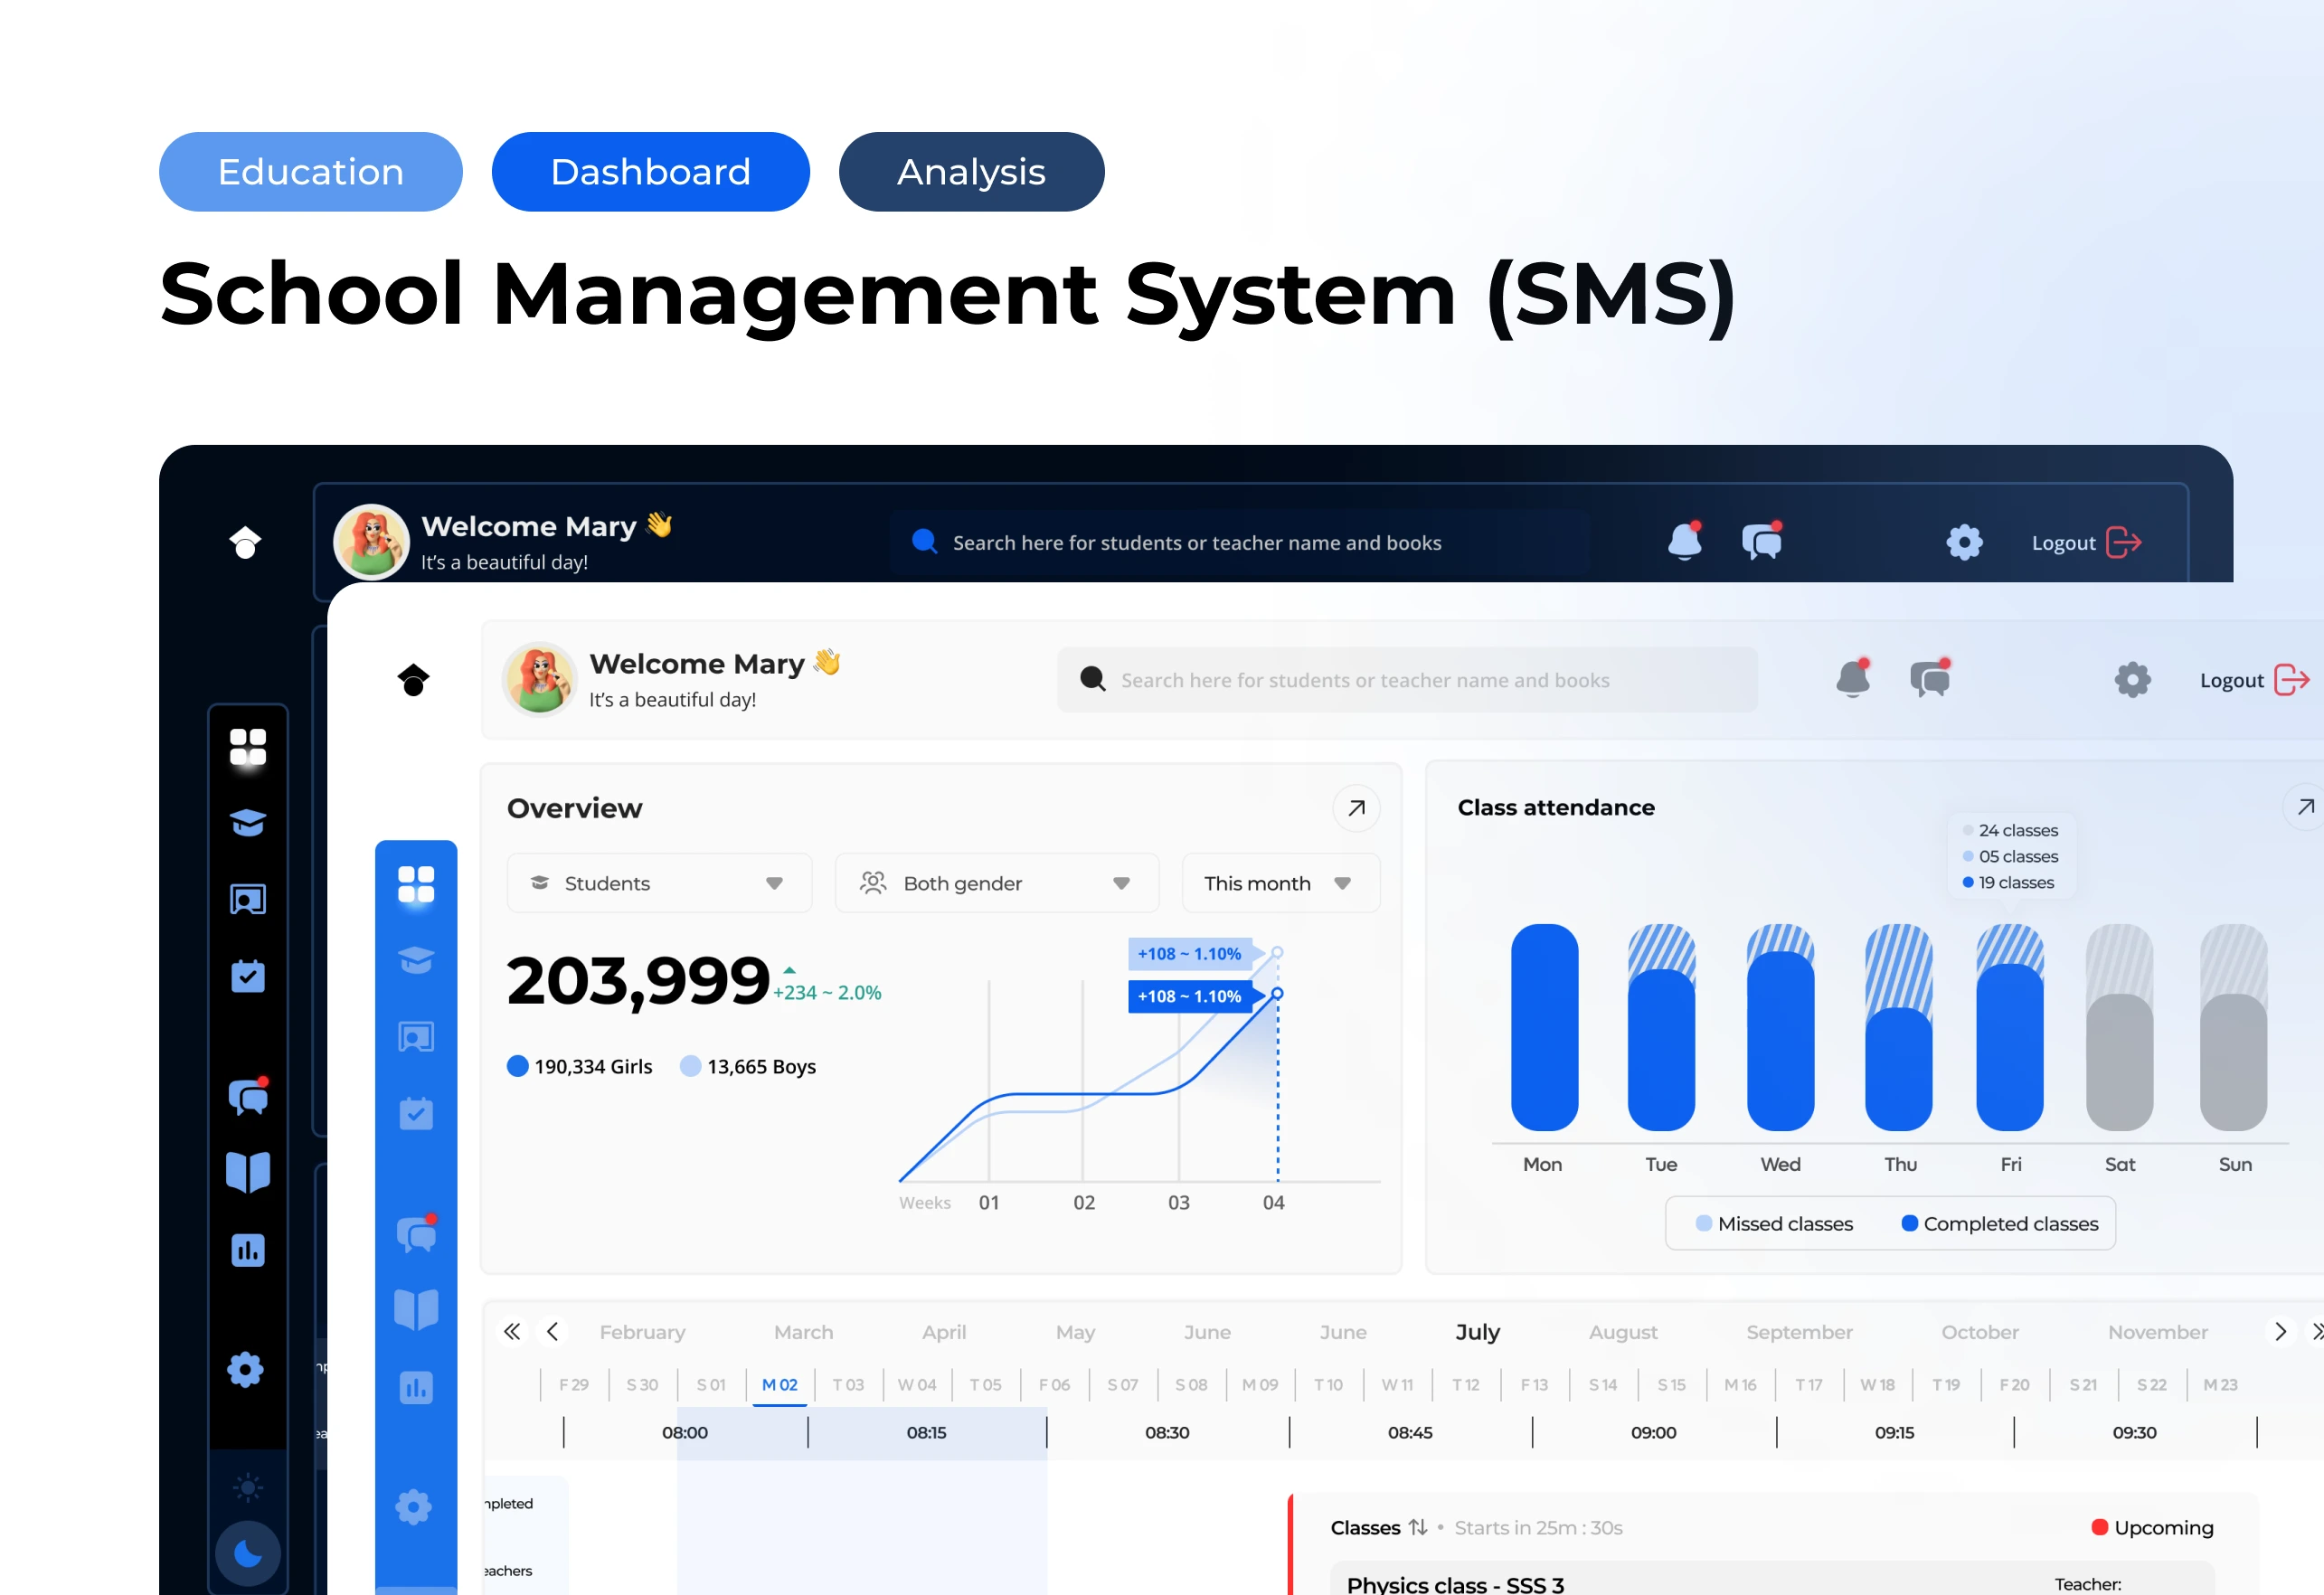Select April in month strip
Image resolution: width=2324 pixels, height=1595 pixels.
[x=944, y=1332]
